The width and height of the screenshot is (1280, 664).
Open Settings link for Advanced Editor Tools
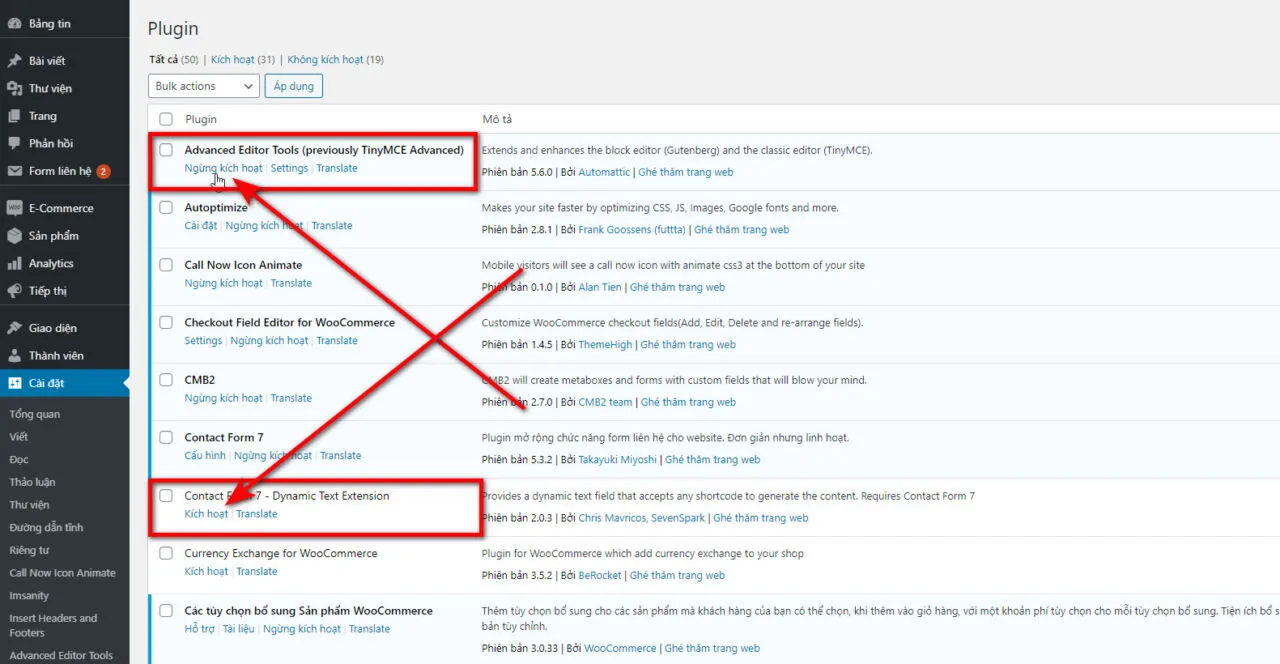coord(289,168)
